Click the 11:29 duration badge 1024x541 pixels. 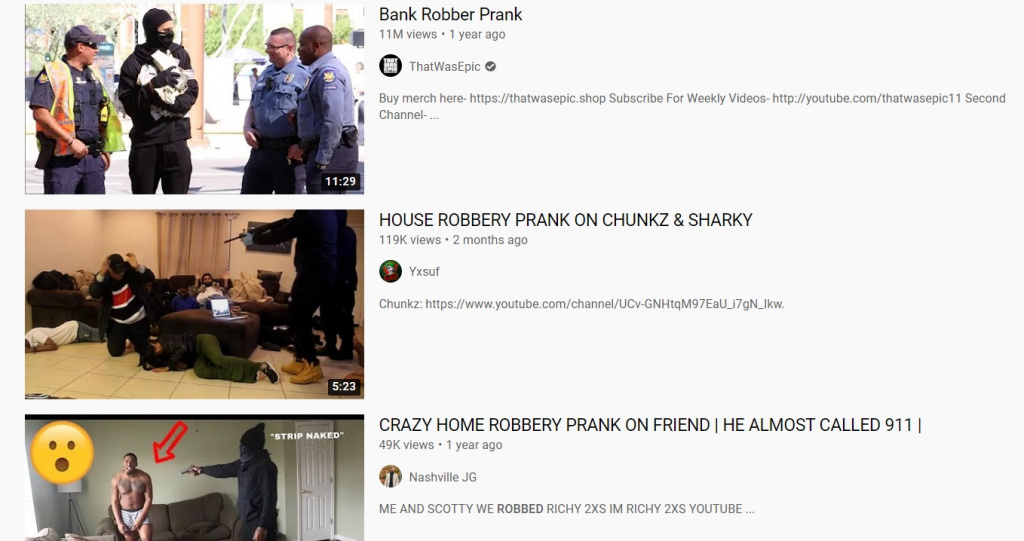tap(340, 181)
